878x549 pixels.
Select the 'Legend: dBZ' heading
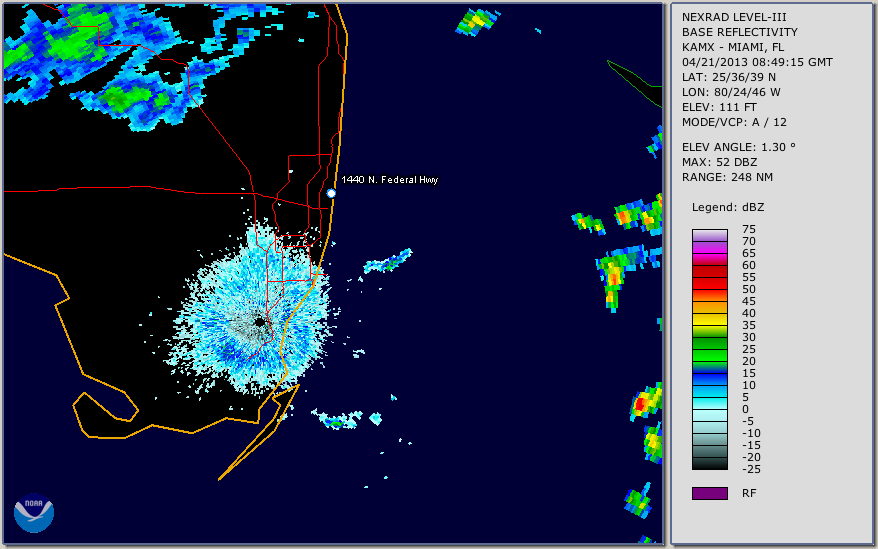(728, 207)
